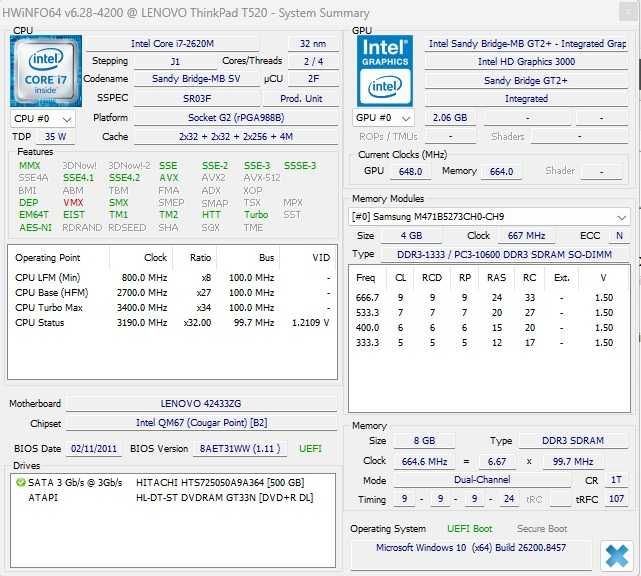Click the Intel Graphics logo

tap(385, 71)
